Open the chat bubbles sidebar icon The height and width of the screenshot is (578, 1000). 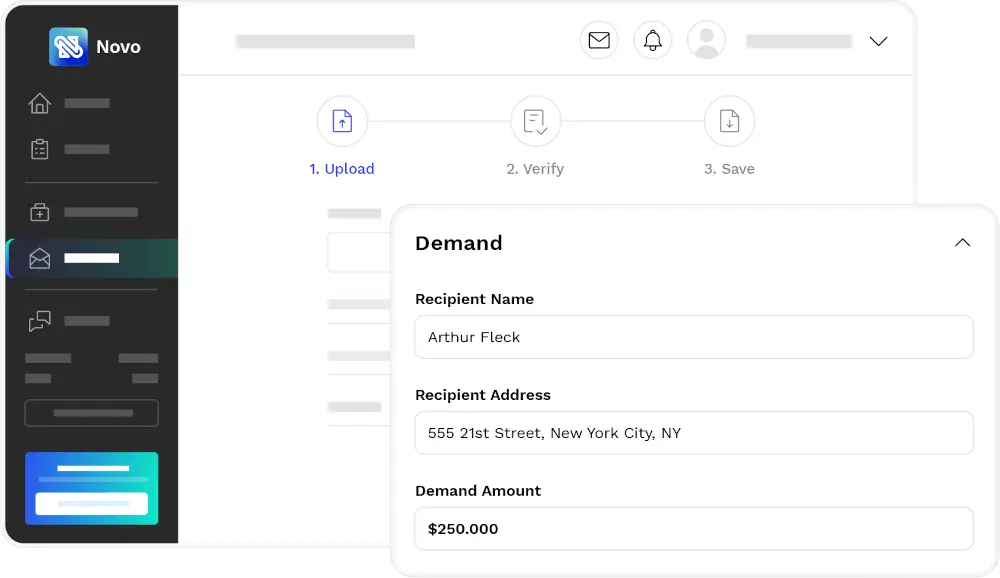coord(40,321)
